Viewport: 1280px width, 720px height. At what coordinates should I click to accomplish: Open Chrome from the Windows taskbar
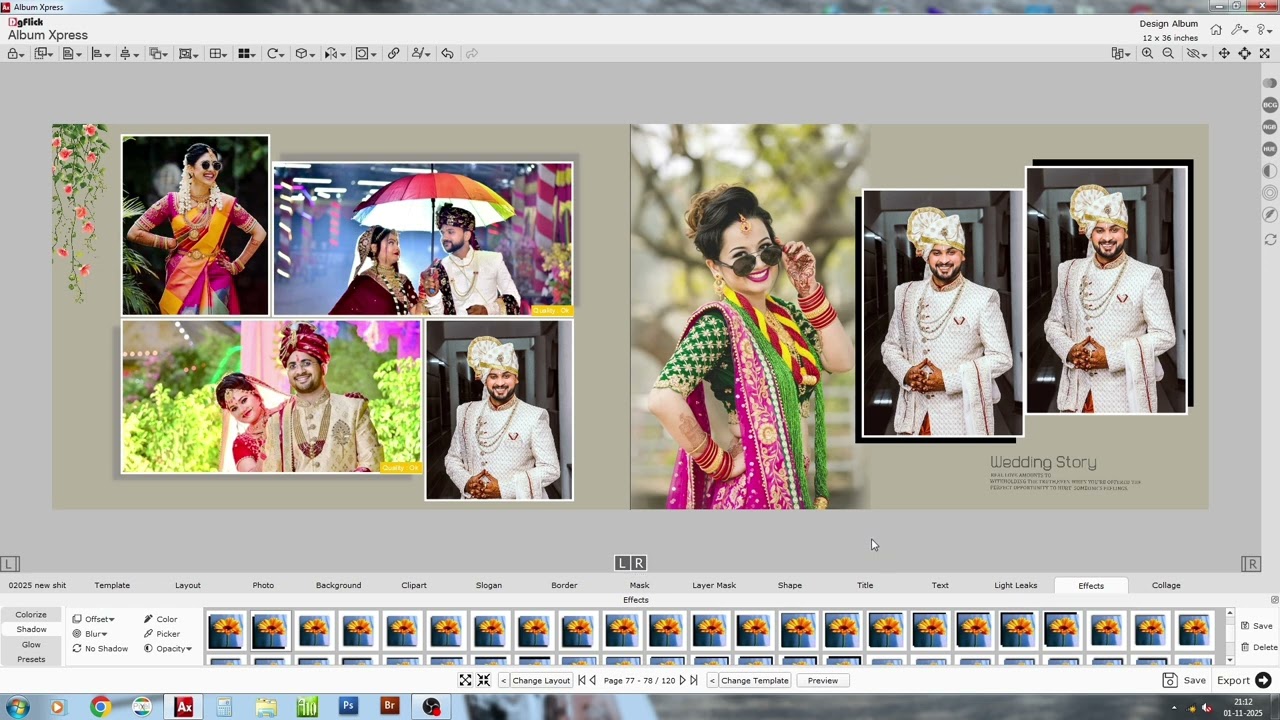[100, 707]
